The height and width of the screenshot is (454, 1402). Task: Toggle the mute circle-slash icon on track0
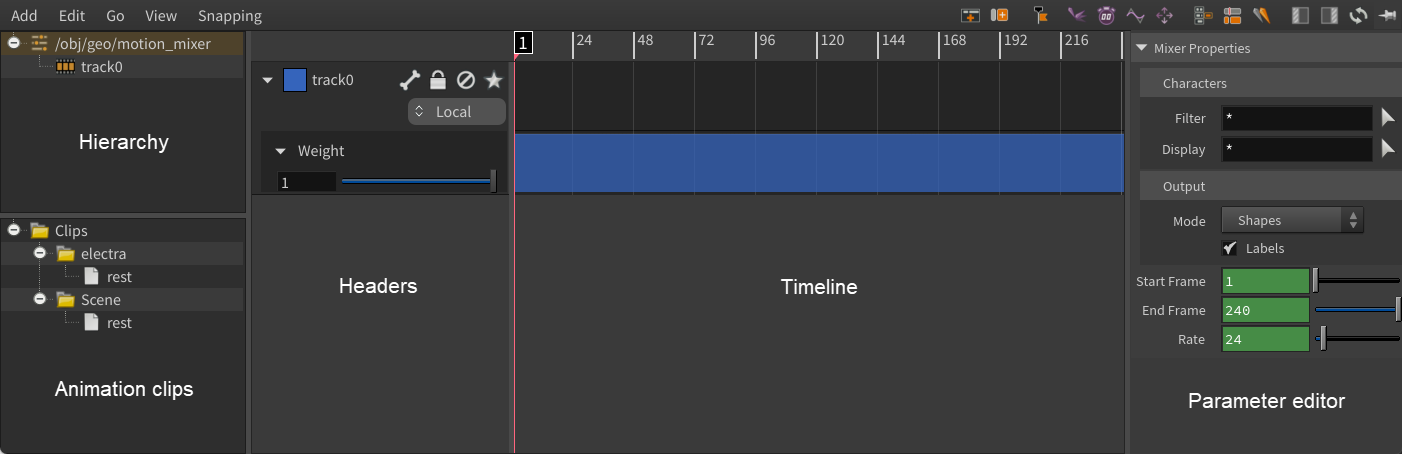pos(465,80)
